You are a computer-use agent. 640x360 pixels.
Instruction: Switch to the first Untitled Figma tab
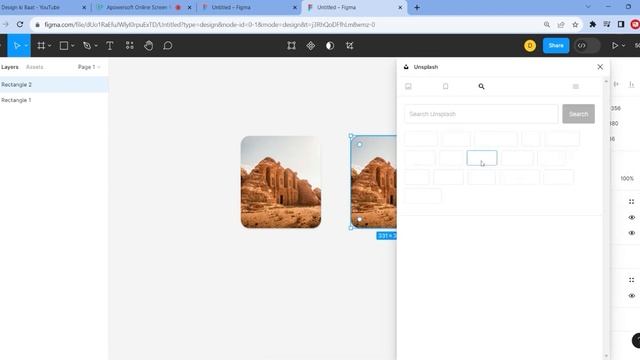[248, 7]
